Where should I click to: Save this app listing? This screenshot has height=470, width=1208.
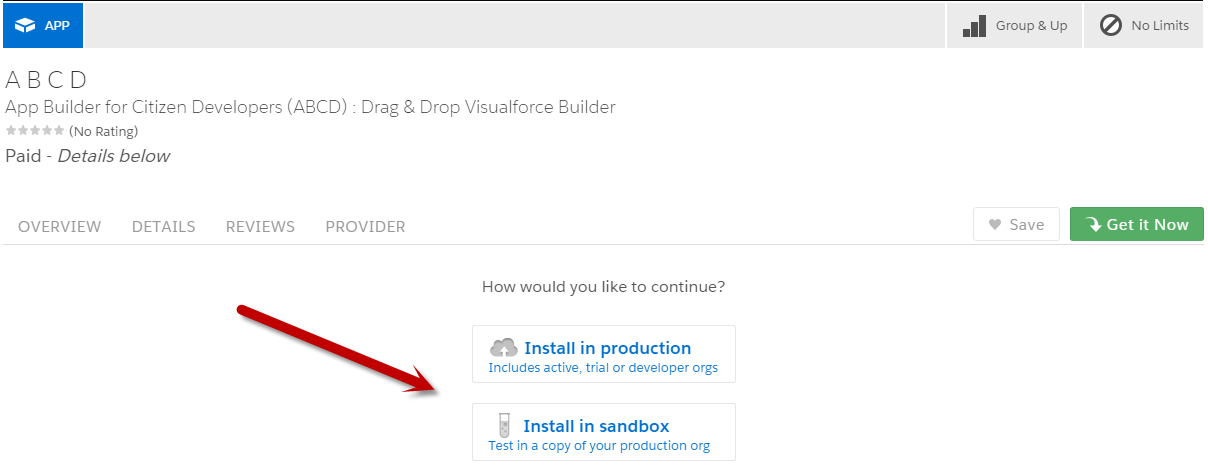1016,225
